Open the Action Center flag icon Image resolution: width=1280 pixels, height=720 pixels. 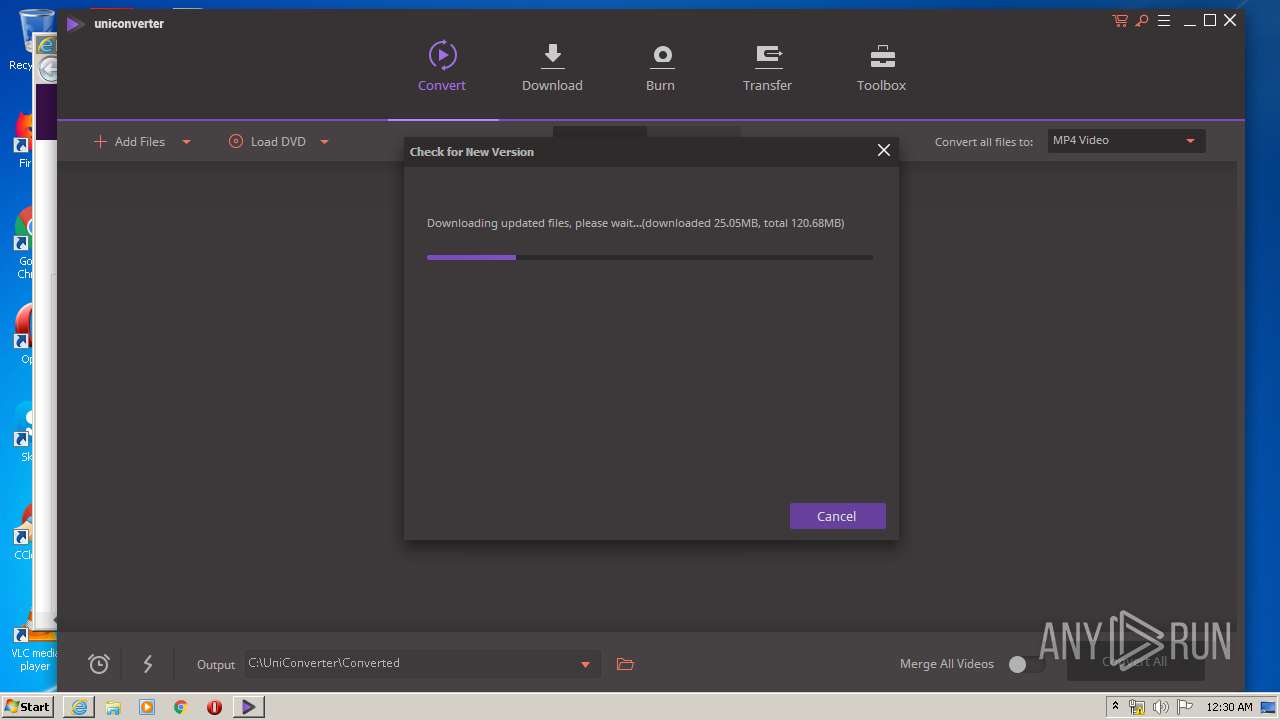(1185, 707)
